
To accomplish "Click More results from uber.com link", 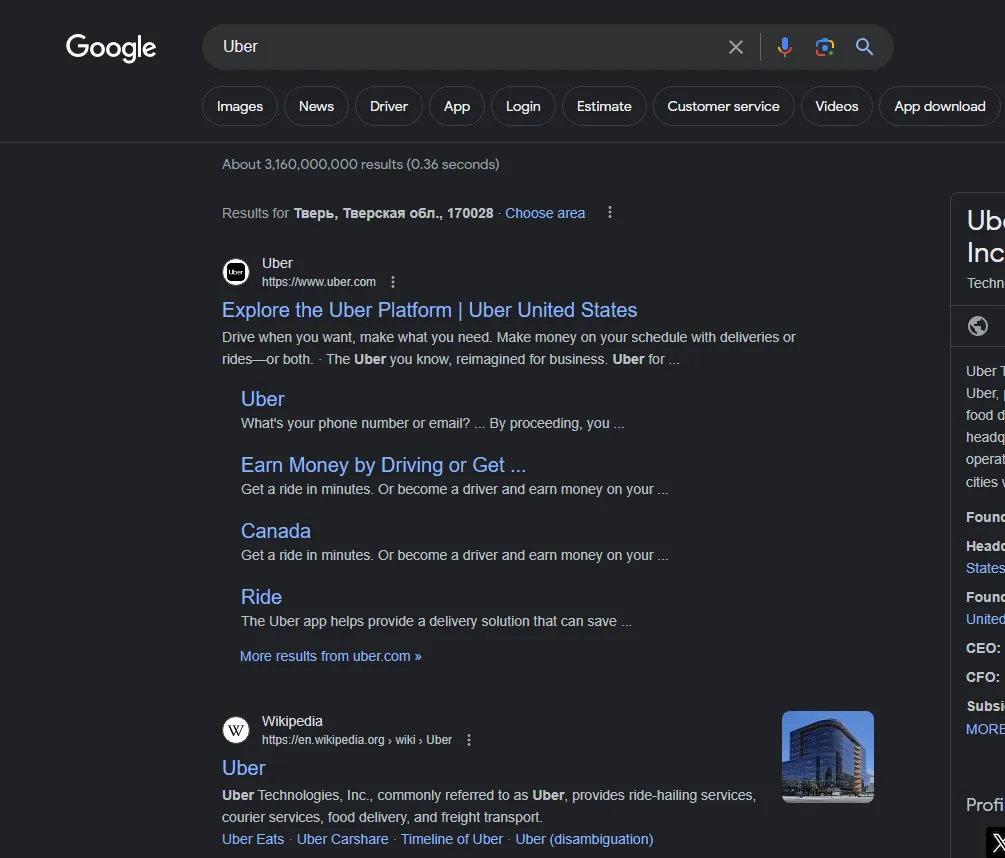I will click(331, 656).
